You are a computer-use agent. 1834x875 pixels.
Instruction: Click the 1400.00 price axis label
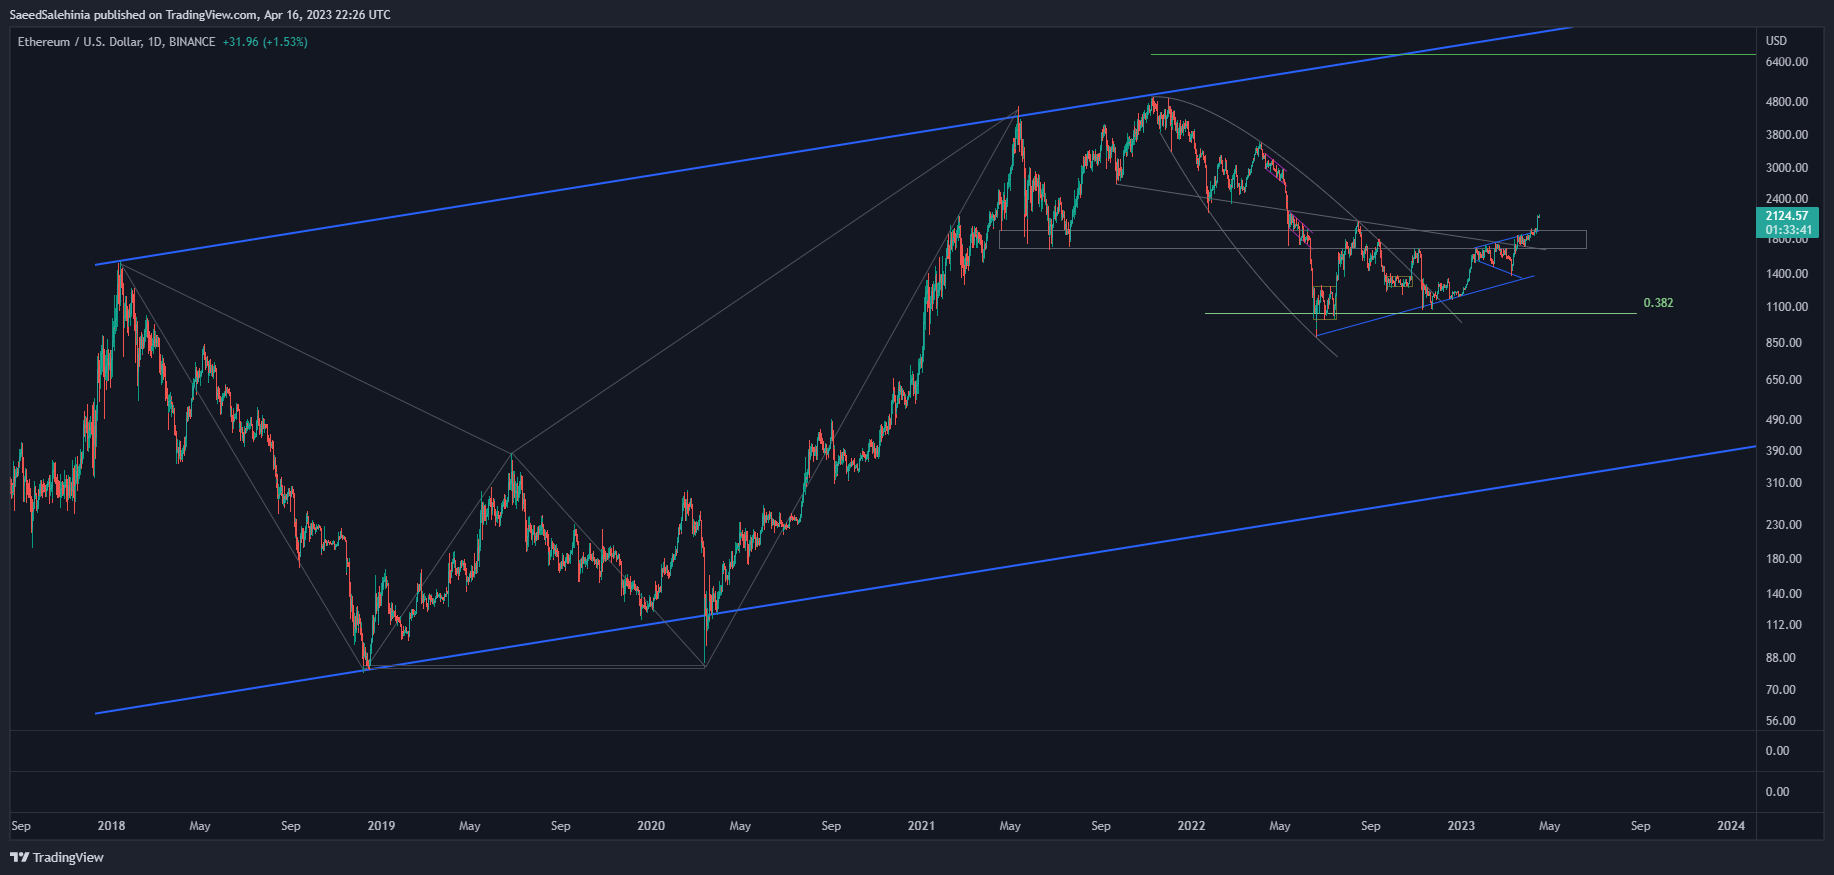(x=1787, y=274)
